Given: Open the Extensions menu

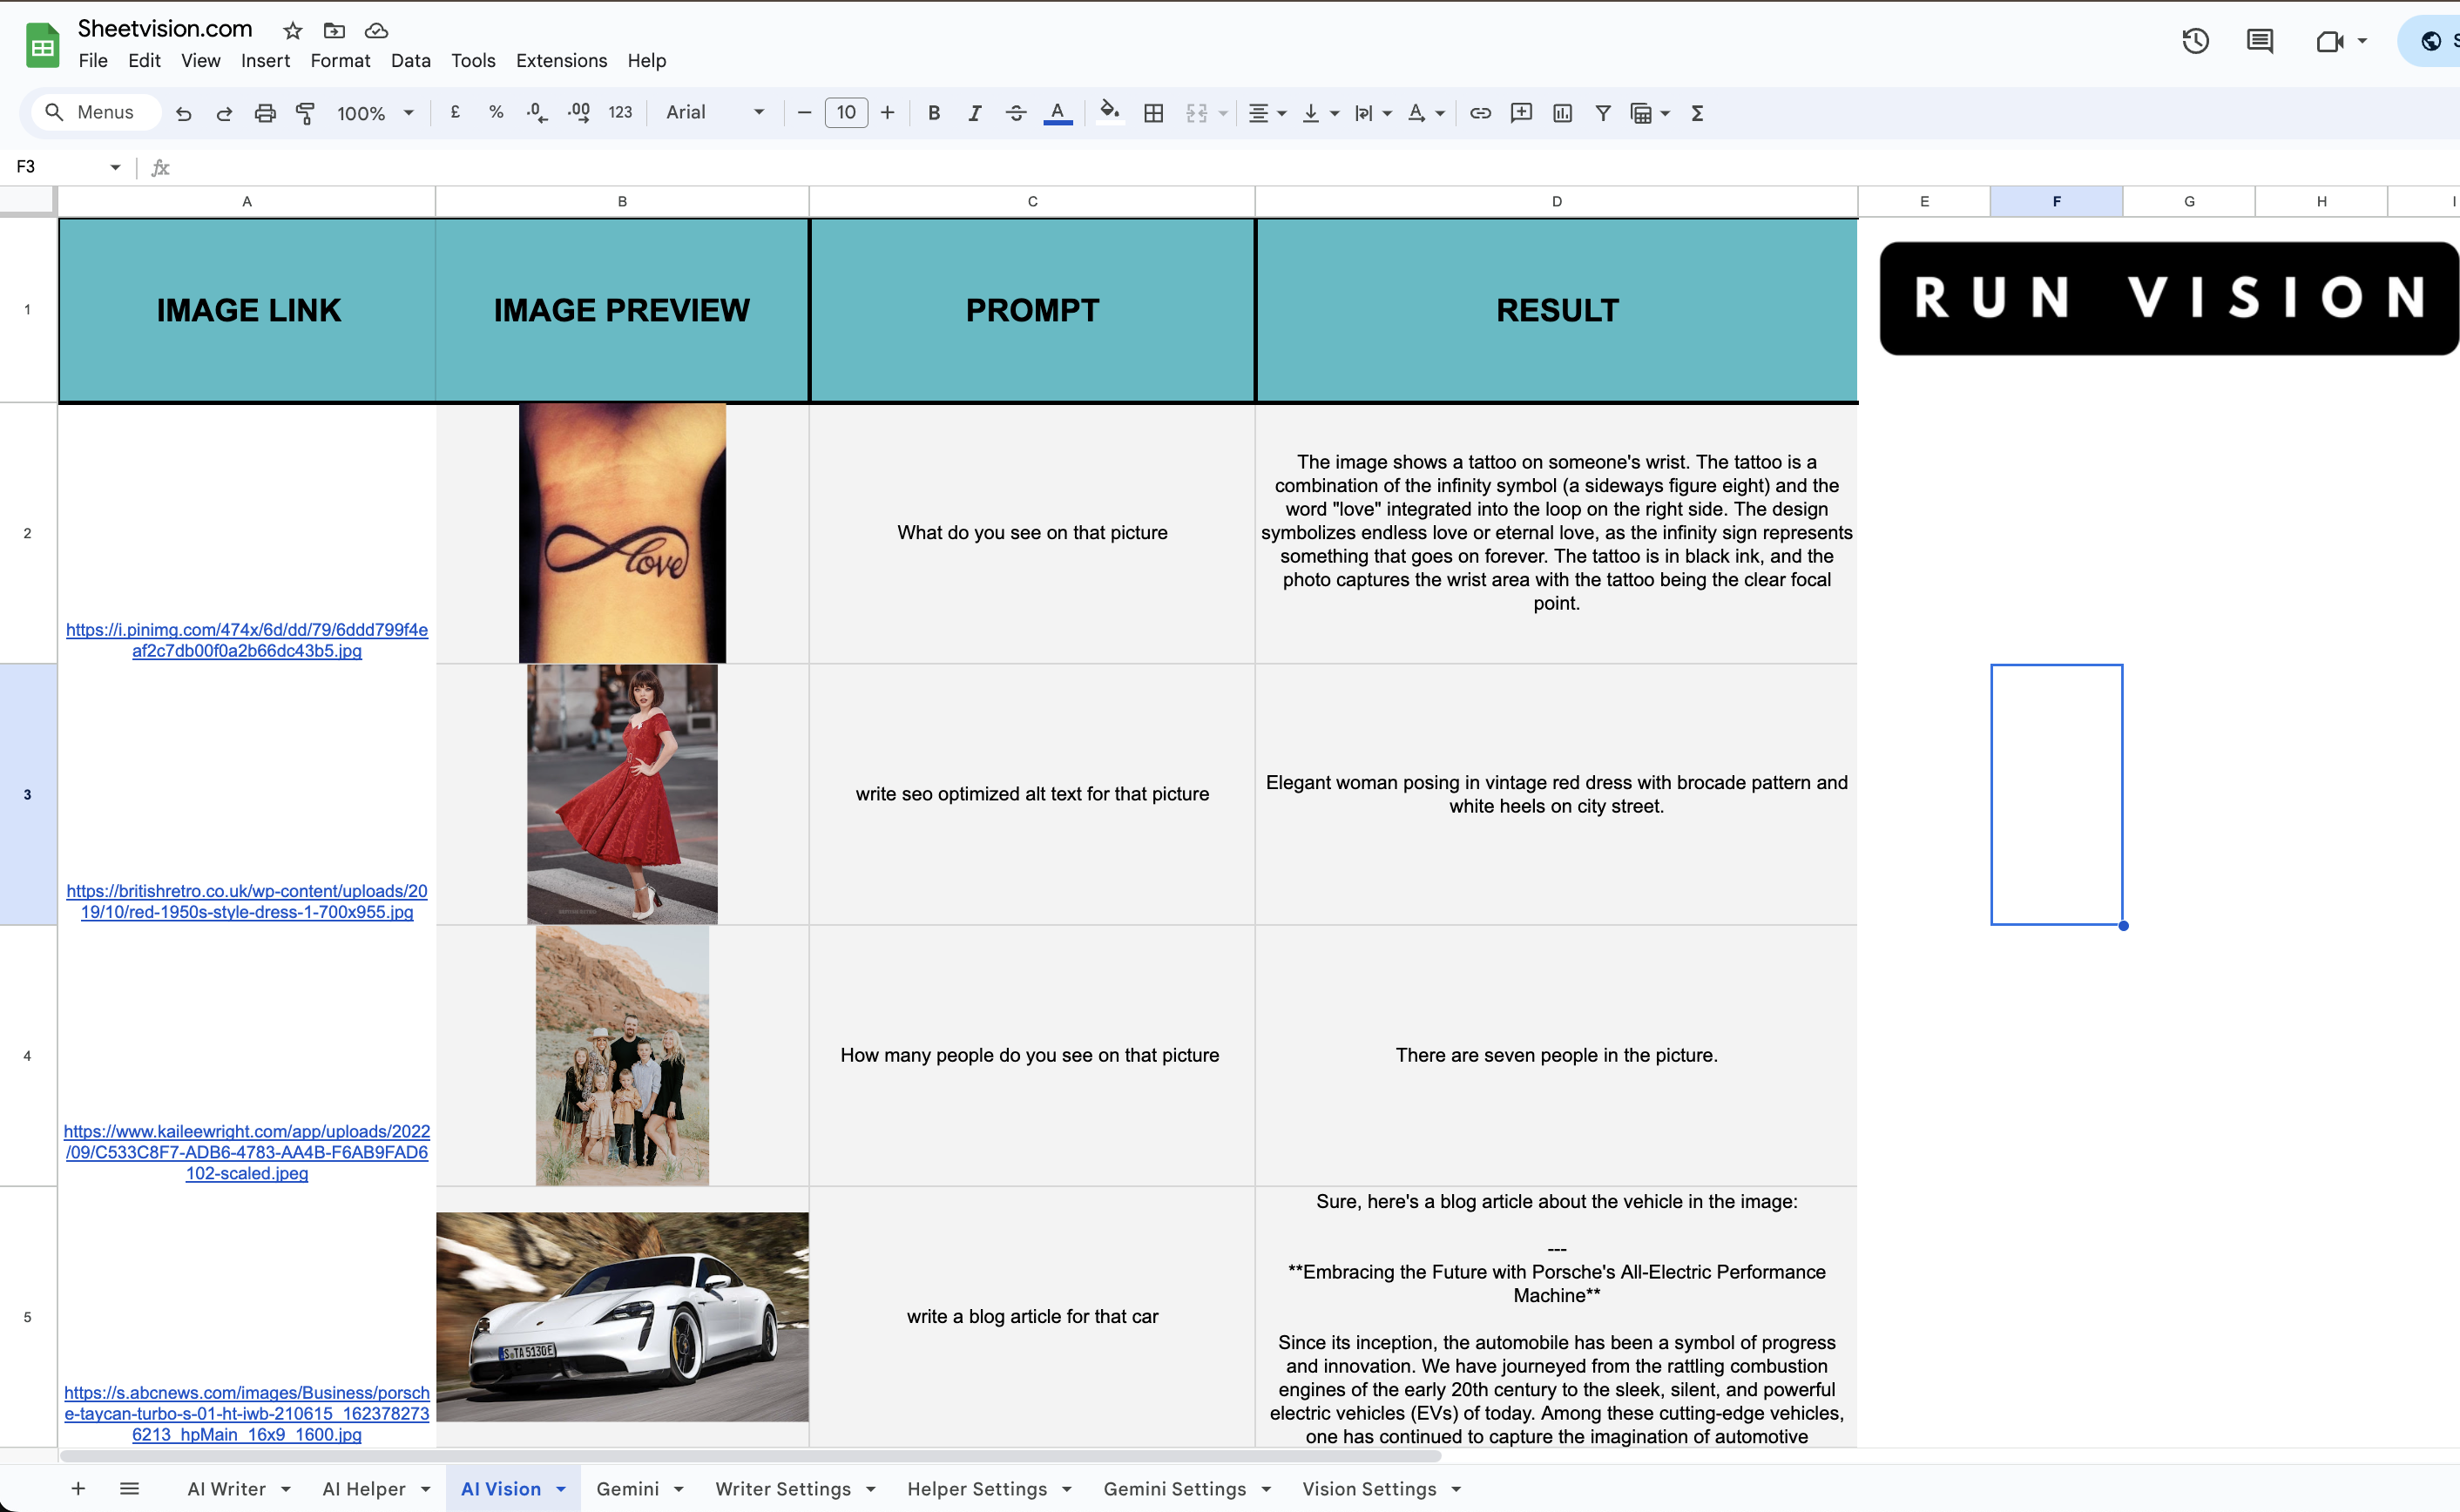Looking at the screenshot, I should [561, 60].
